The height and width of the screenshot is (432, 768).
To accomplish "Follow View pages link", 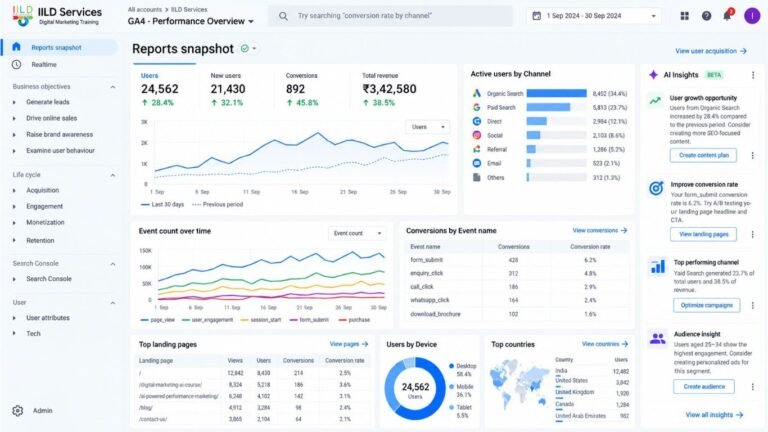I will [349, 344].
